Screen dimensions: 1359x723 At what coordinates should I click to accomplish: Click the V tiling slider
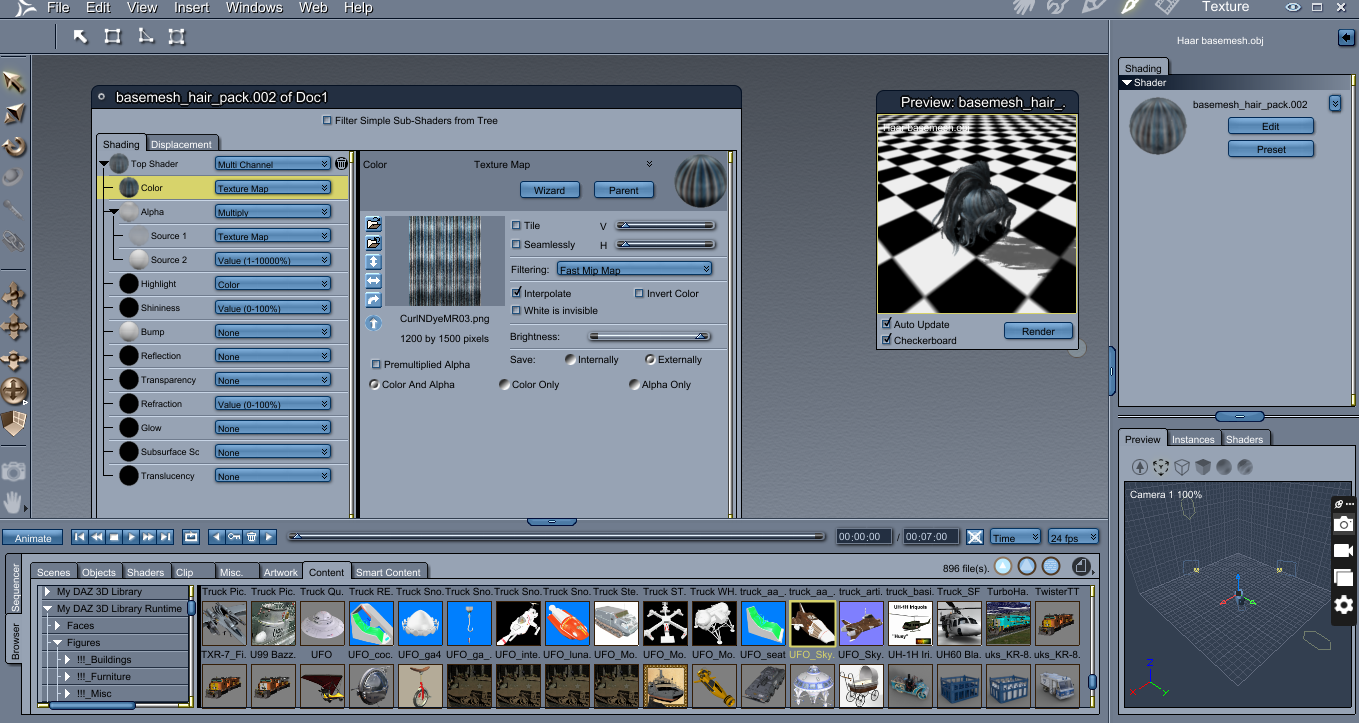(666, 226)
